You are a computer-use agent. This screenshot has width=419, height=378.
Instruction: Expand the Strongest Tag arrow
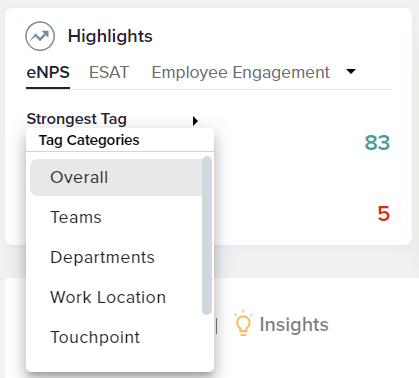pos(195,121)
